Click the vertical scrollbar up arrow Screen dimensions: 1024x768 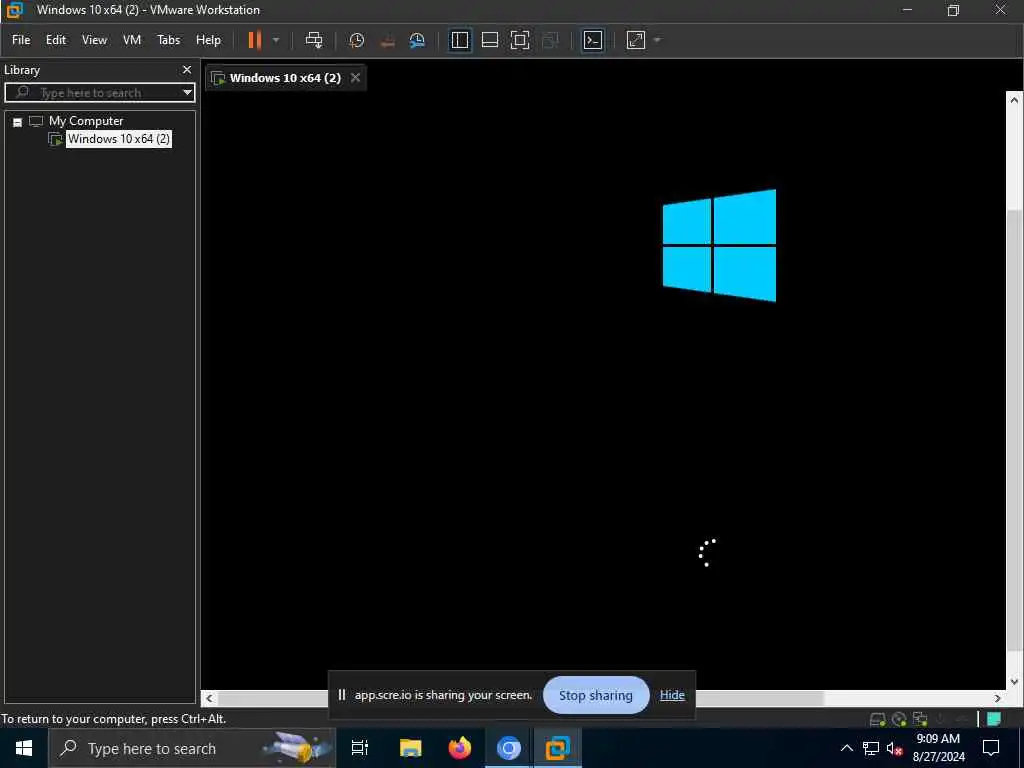pyautogui.click(x=1014, y=101)
